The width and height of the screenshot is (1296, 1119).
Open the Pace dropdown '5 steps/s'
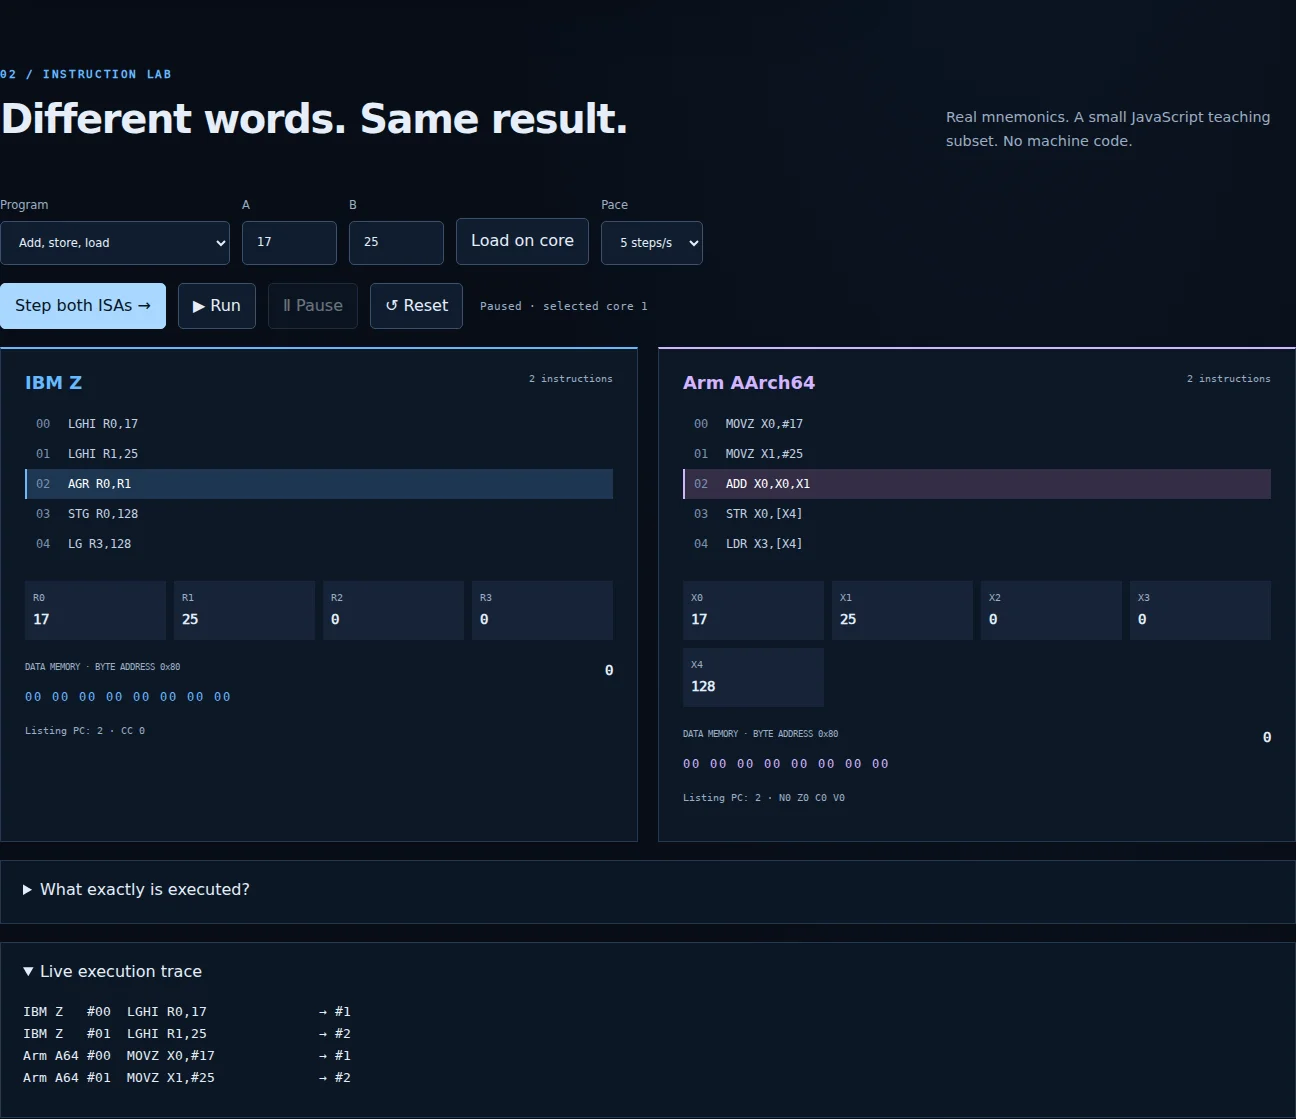coord(652,243)
